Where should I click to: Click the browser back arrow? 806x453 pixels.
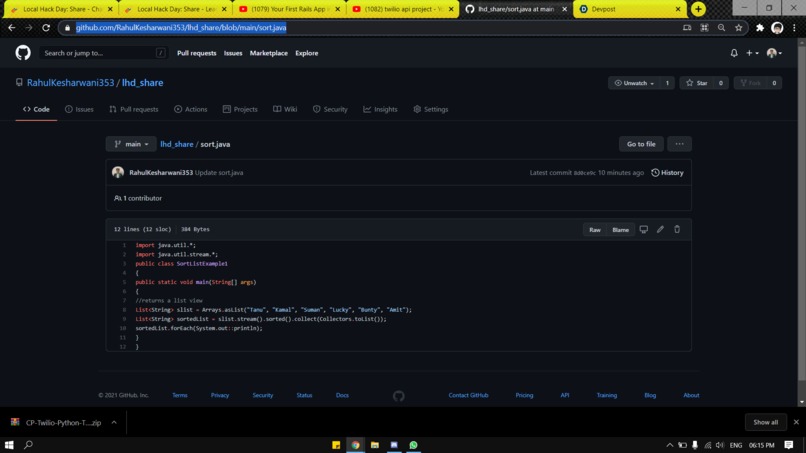pos(11,28)
